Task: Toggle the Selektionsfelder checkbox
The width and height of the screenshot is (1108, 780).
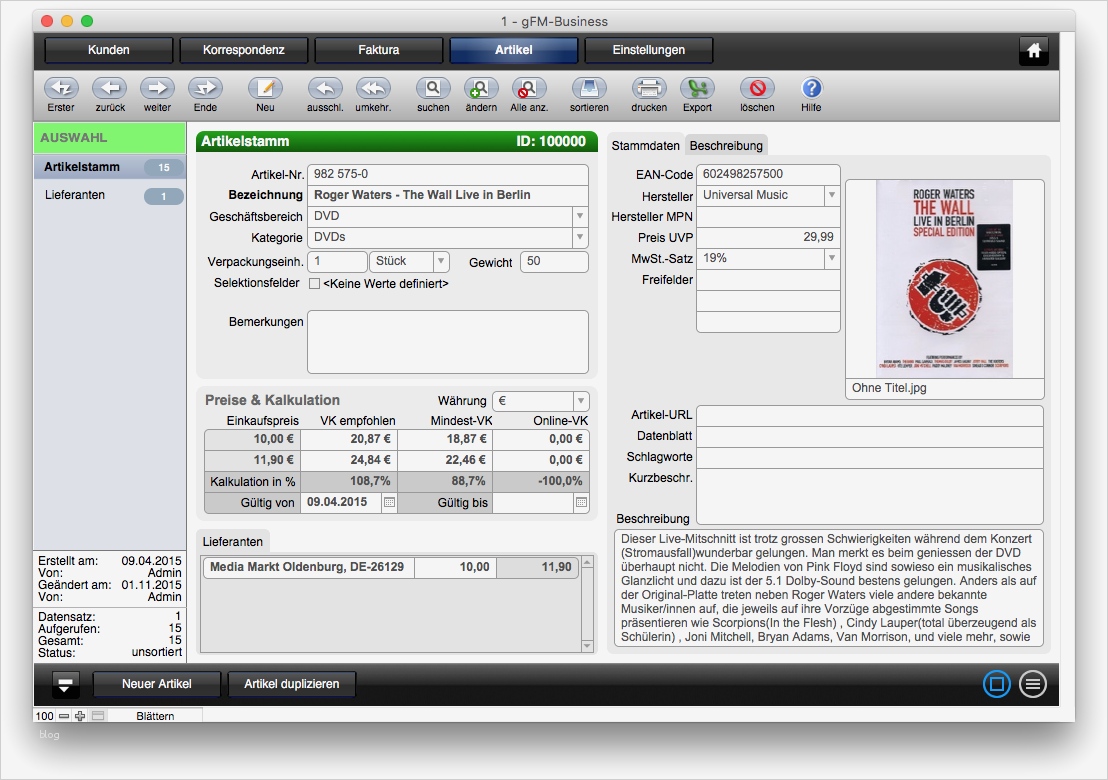Action: (314, 284)
